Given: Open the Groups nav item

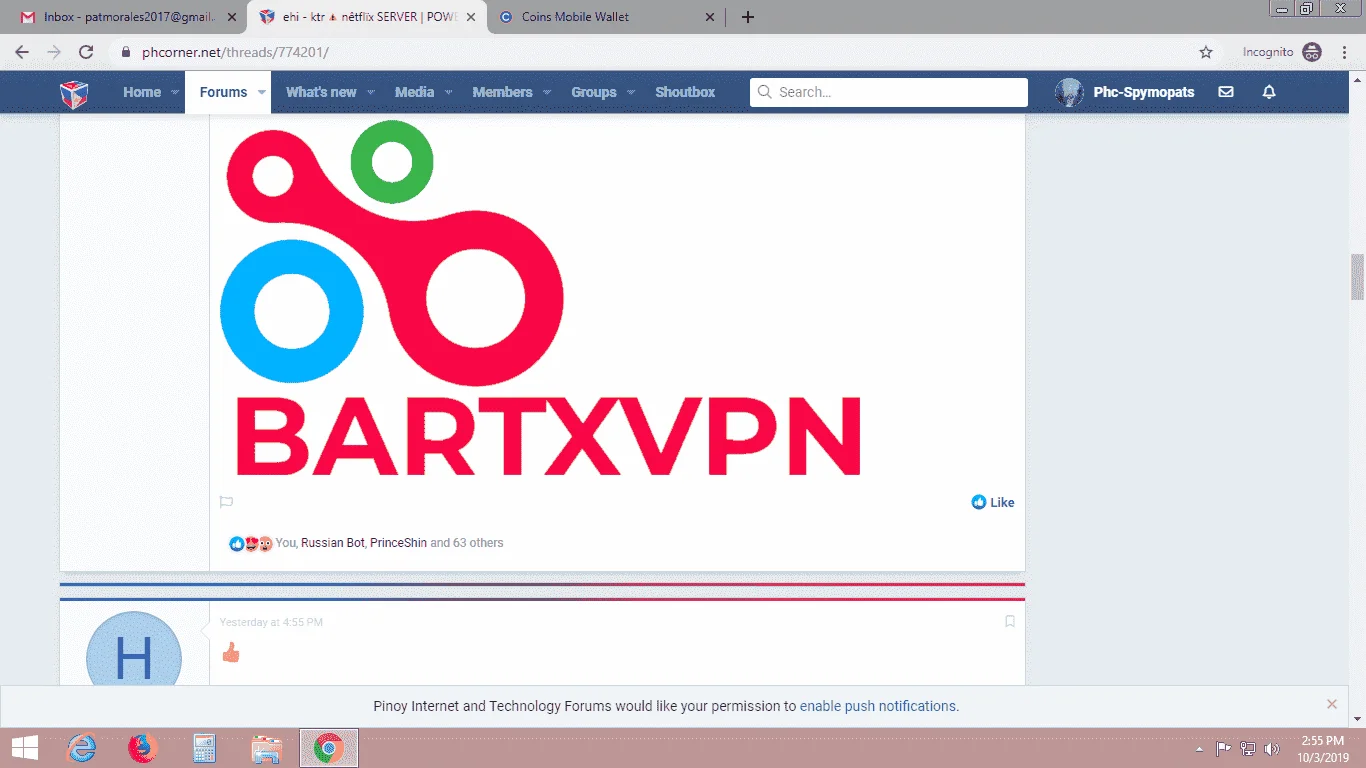Looking at the screenshot, I should pyautogui.click(x=594, y=92).
